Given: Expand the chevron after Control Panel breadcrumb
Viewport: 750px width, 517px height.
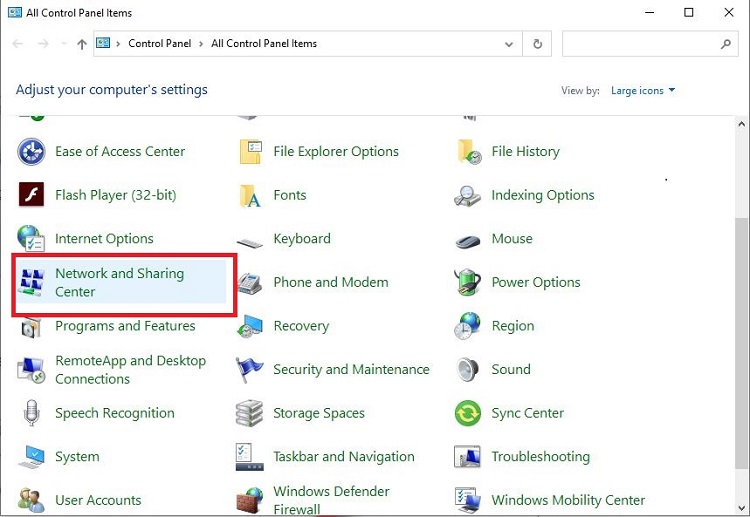Looking at the screenshot, I should (201, 44).
